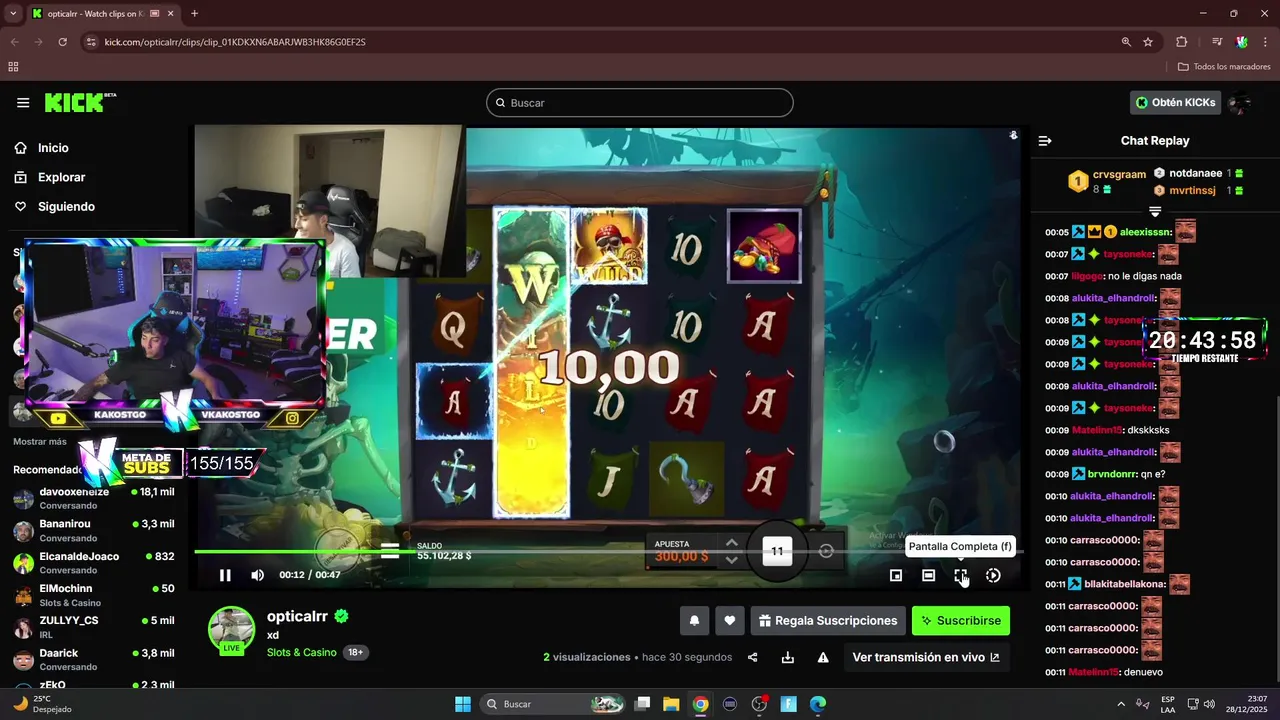Click opticalrr channel name
This screenshot has height=720, width=1280.
click(x=297, y=617)
